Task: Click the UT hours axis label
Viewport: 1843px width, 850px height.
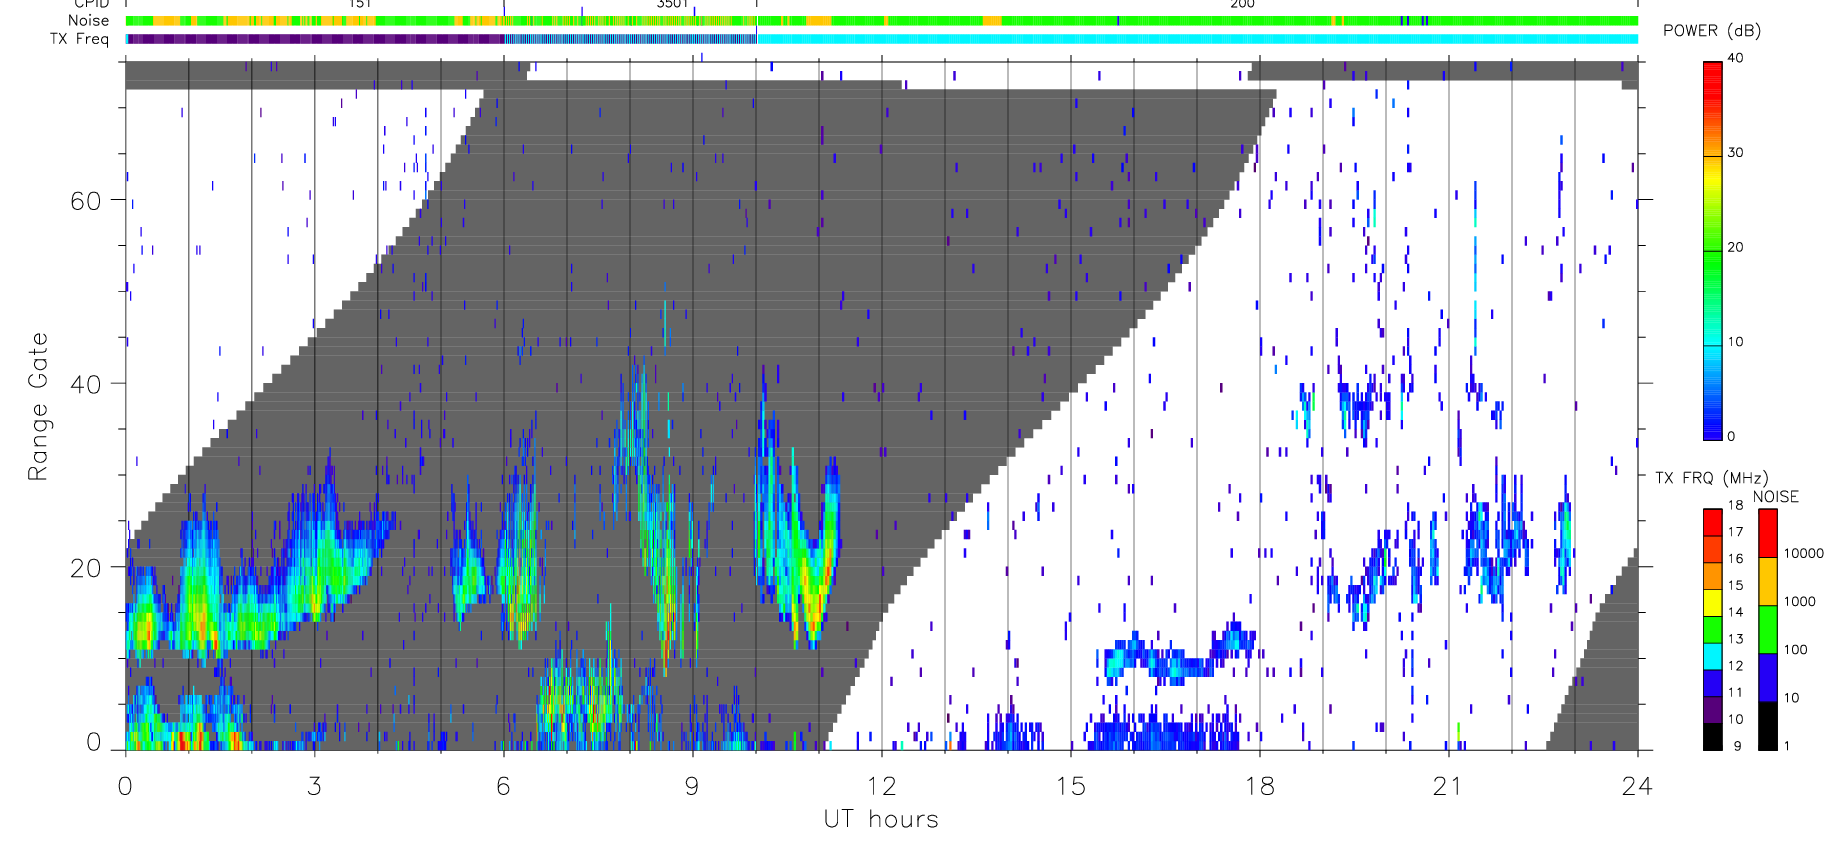Action: [881, 819]
